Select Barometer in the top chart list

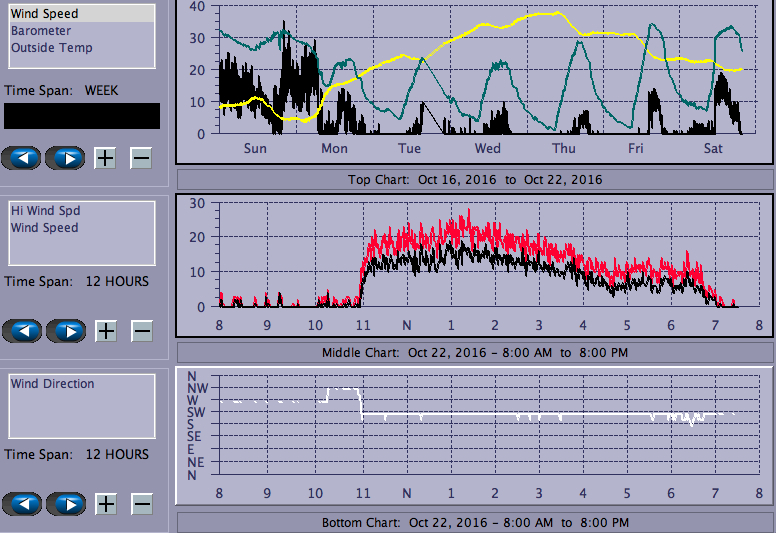tap(41, 31)
